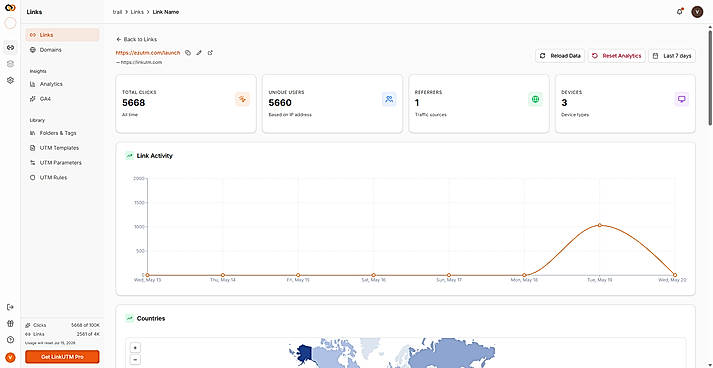Screen dimensions: 713x368
Task: Open Domains in the sidebar
Action: coord(62,50)
